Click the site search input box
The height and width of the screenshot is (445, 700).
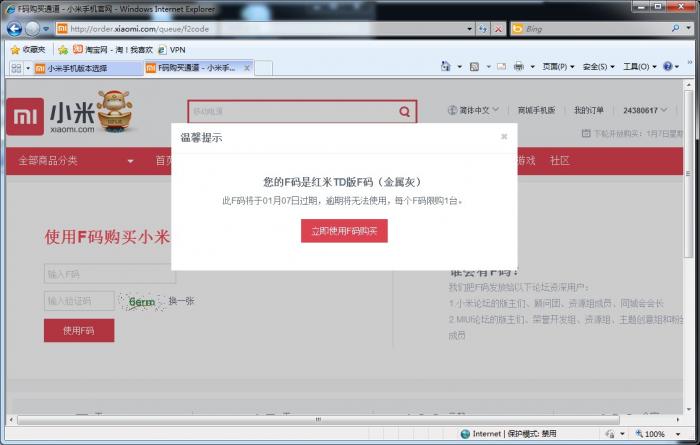coord(292,111)
